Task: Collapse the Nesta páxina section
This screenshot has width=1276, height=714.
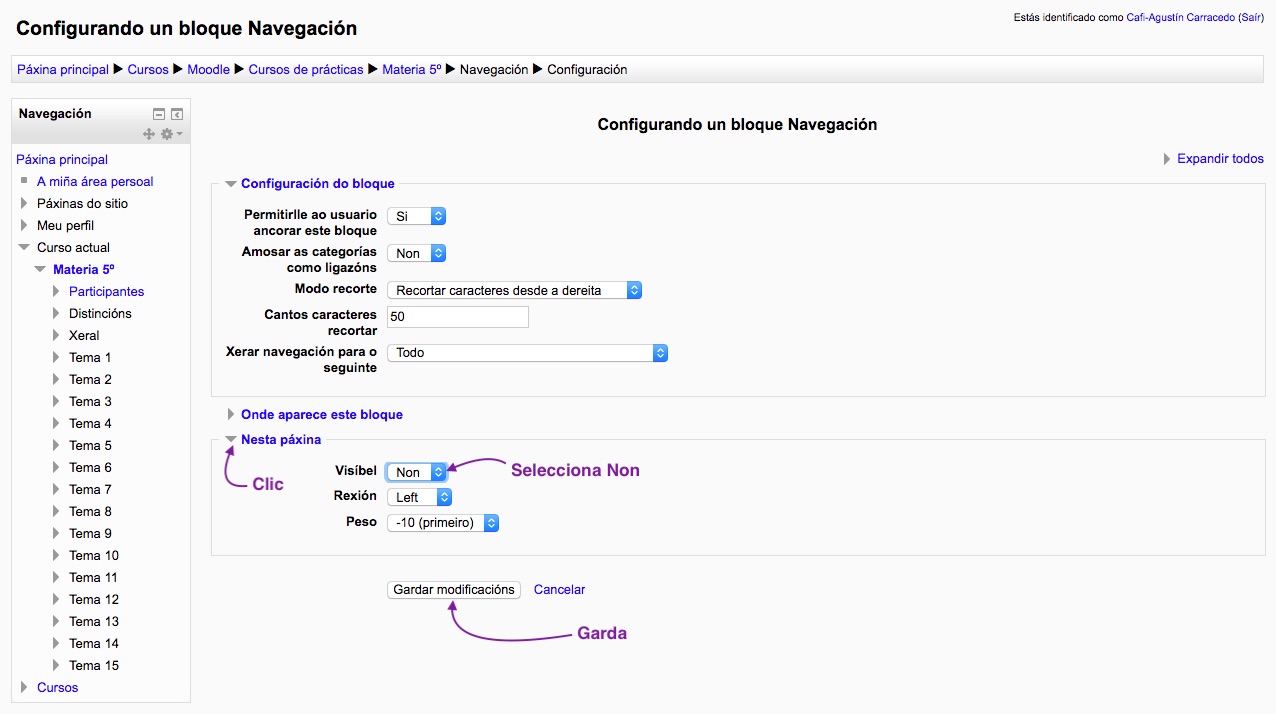Action: tap(280, 439)
